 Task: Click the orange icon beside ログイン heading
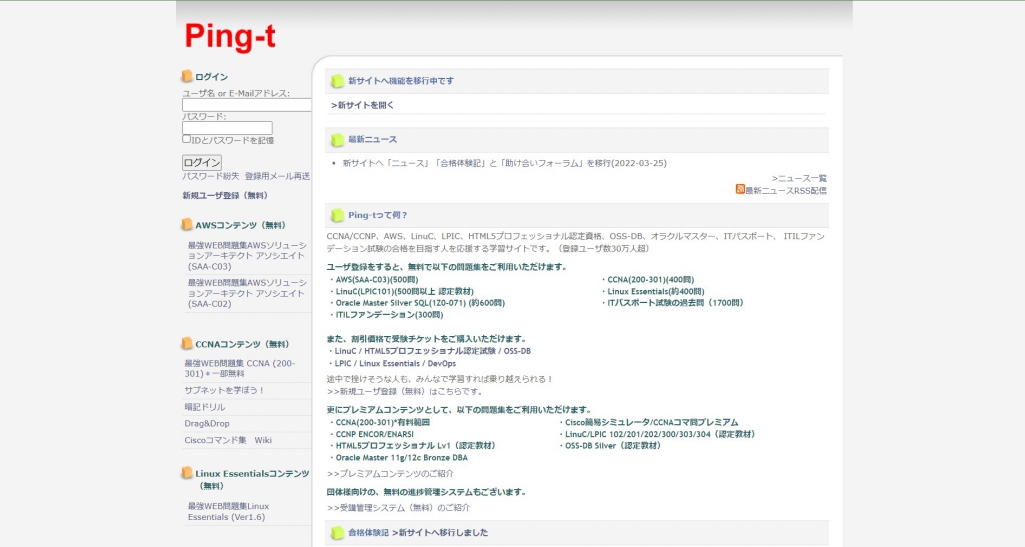point(187,76)
